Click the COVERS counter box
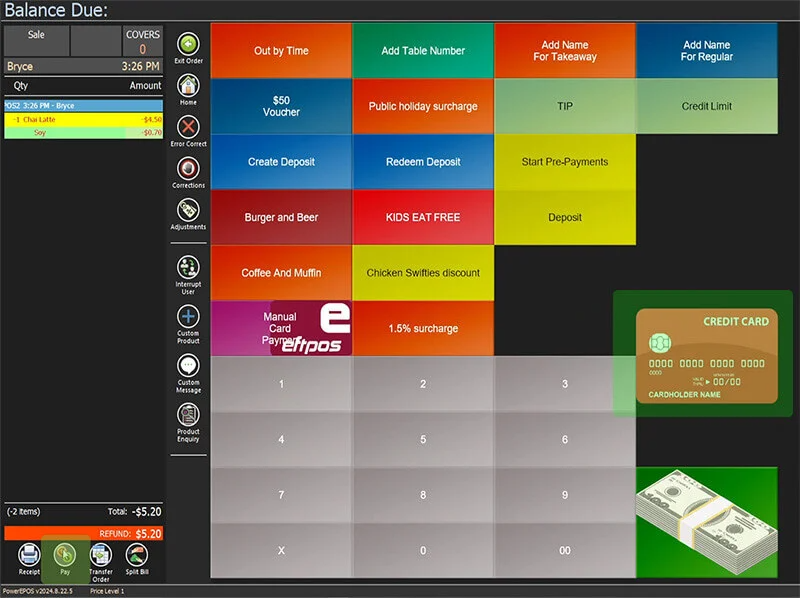The height and width of the screenshot is (598, 800). (143, 41)
